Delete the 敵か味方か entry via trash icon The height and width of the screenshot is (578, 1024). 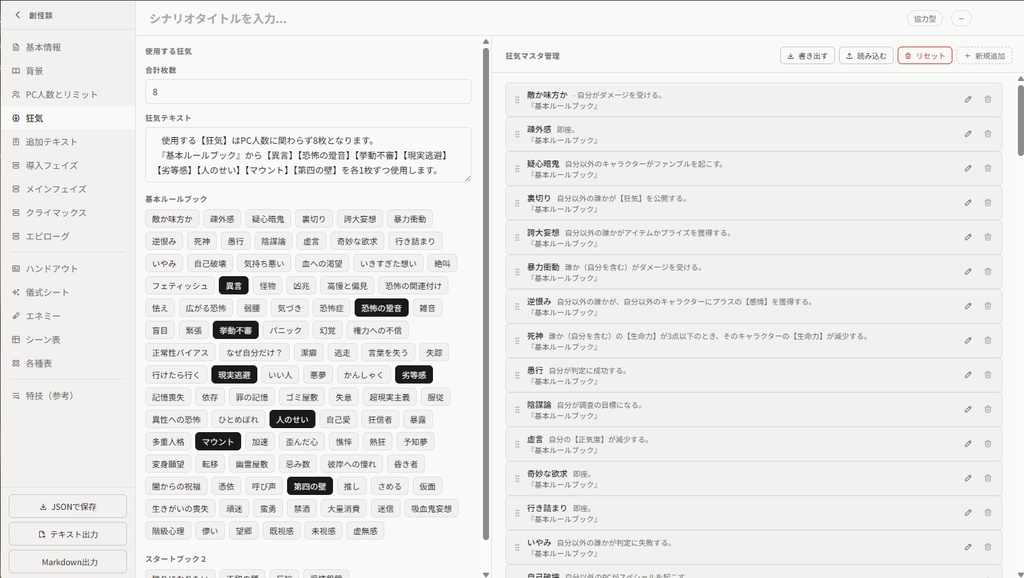pos(987,100)
